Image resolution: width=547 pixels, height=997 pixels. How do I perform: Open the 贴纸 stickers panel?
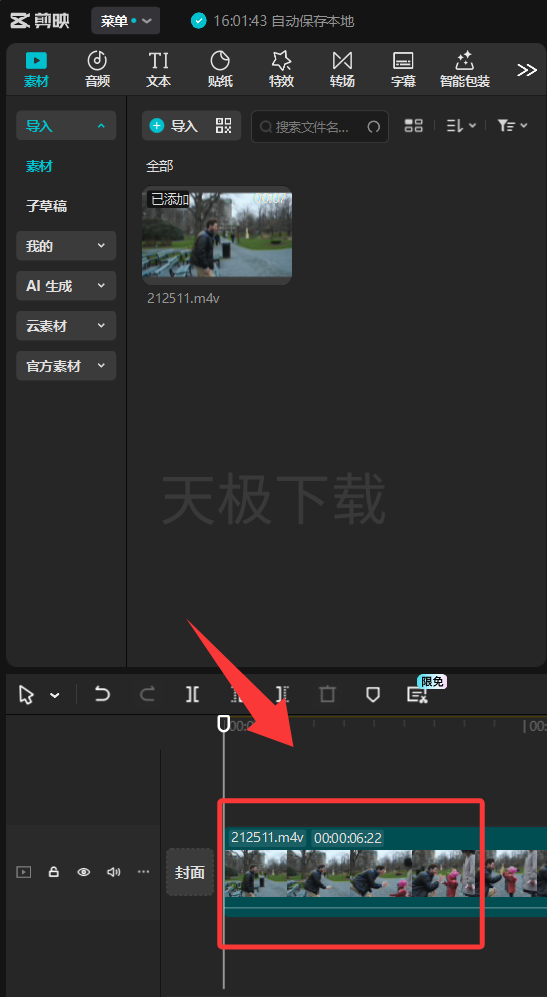tap(220, 69)
